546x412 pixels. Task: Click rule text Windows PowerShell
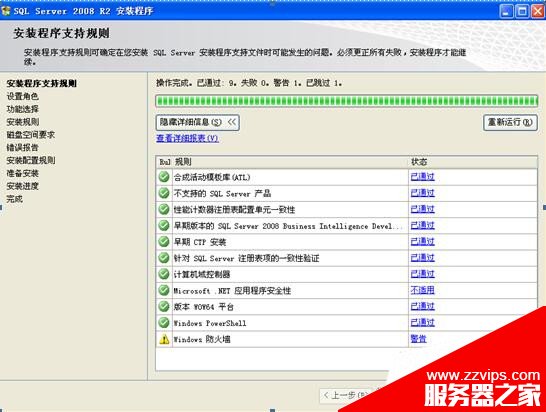(210, 323)
